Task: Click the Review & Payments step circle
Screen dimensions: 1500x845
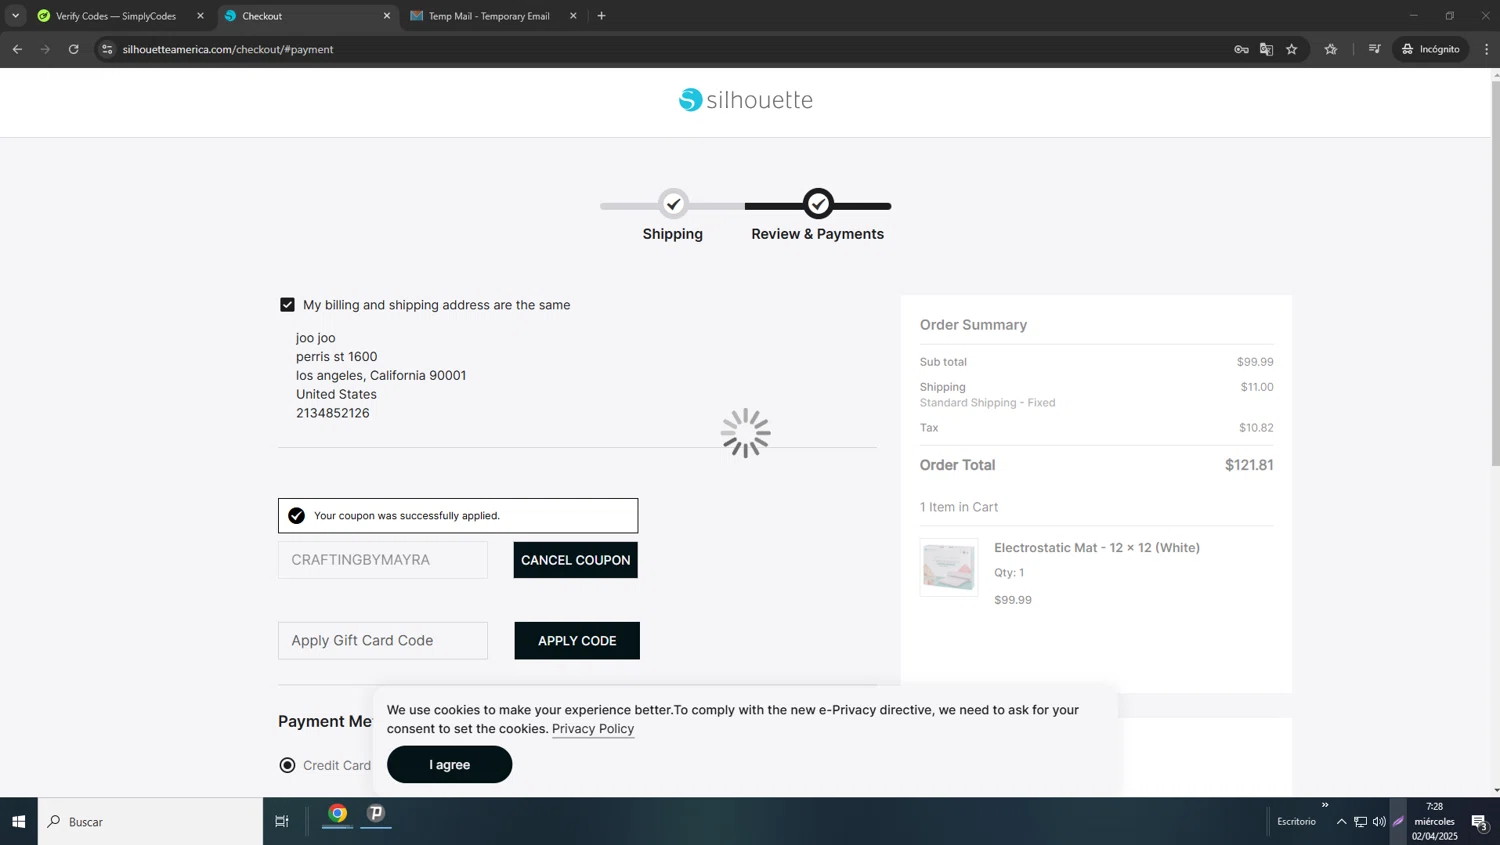Action: (819, 204)
